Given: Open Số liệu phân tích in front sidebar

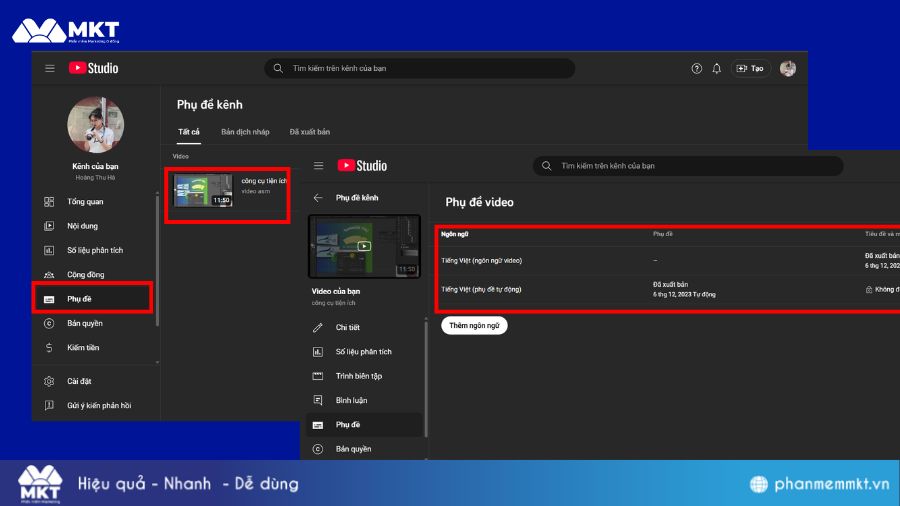Looking at the screenshot, I should [x=363, y=352].
